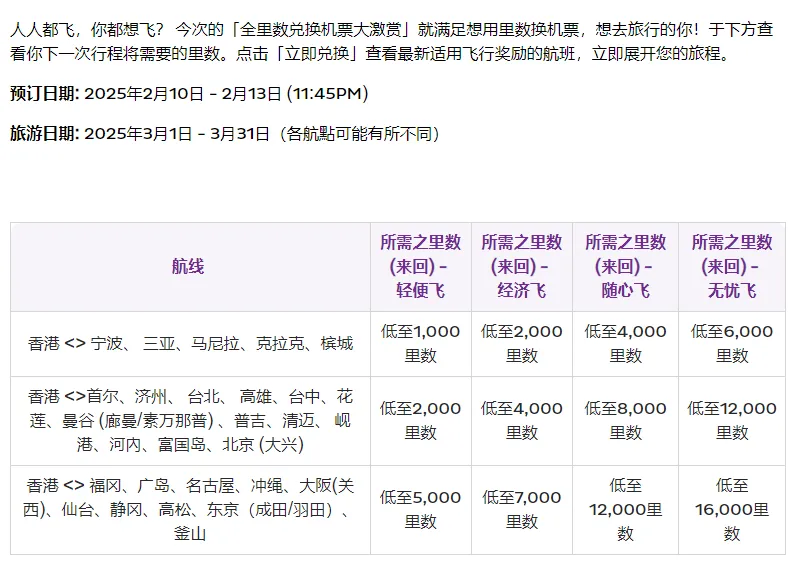Click the 低至5,000里数 cell
This screenshot has height=564, width=796.
(x=420, y=509)
